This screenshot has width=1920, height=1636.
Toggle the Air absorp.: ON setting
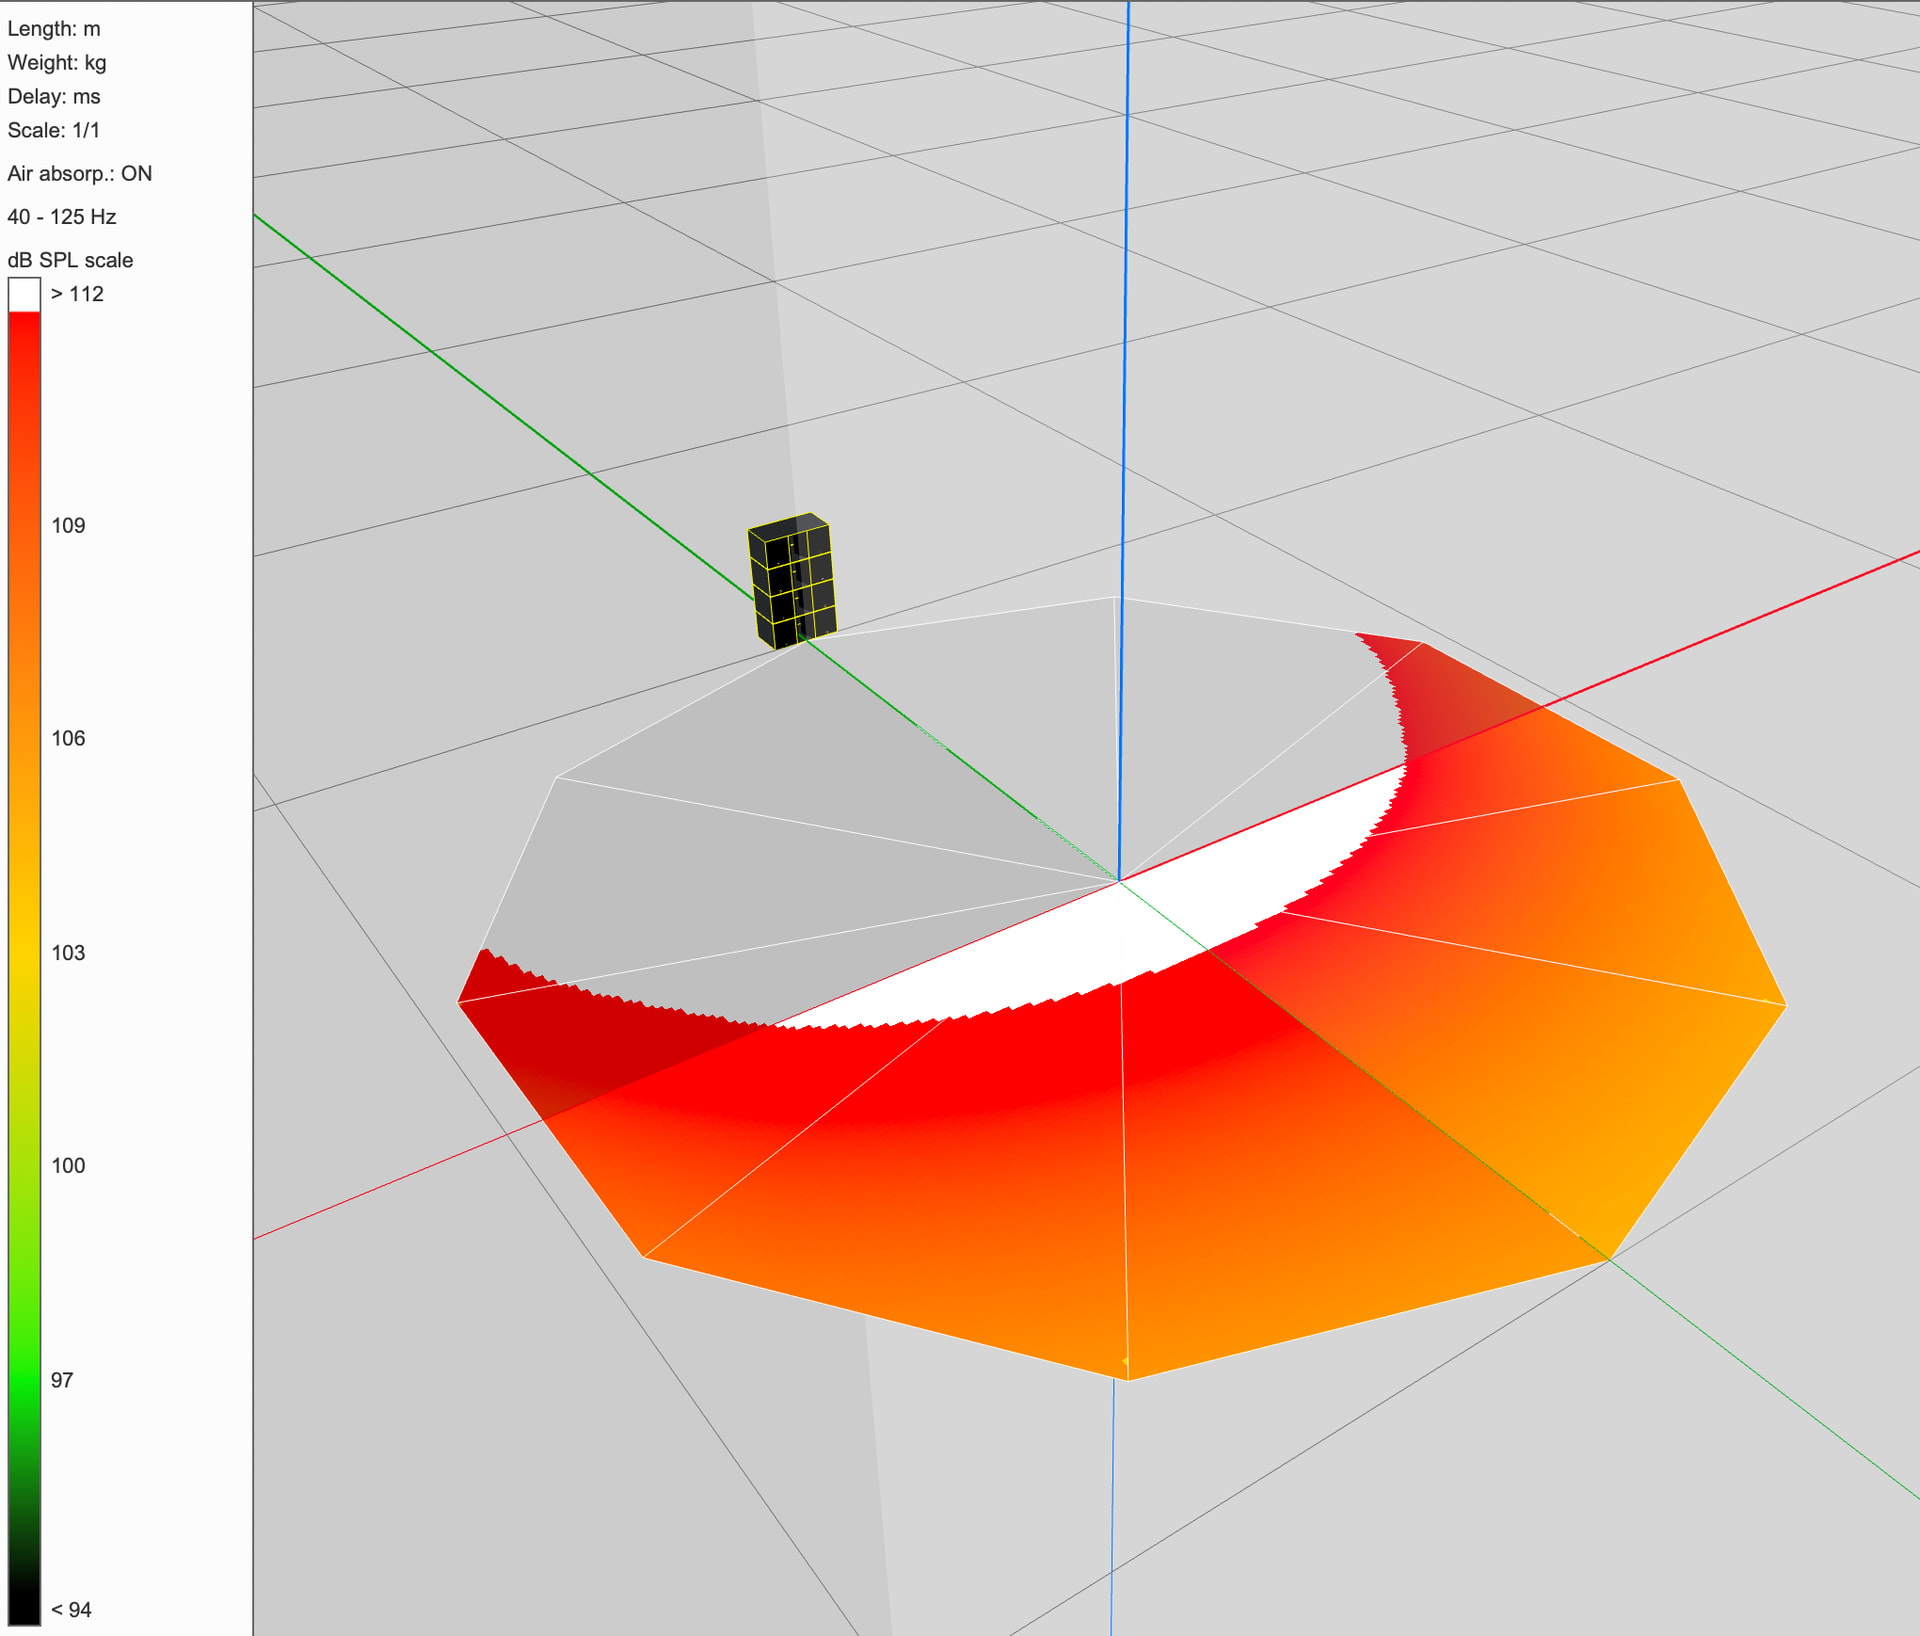(x=80, y=173)
